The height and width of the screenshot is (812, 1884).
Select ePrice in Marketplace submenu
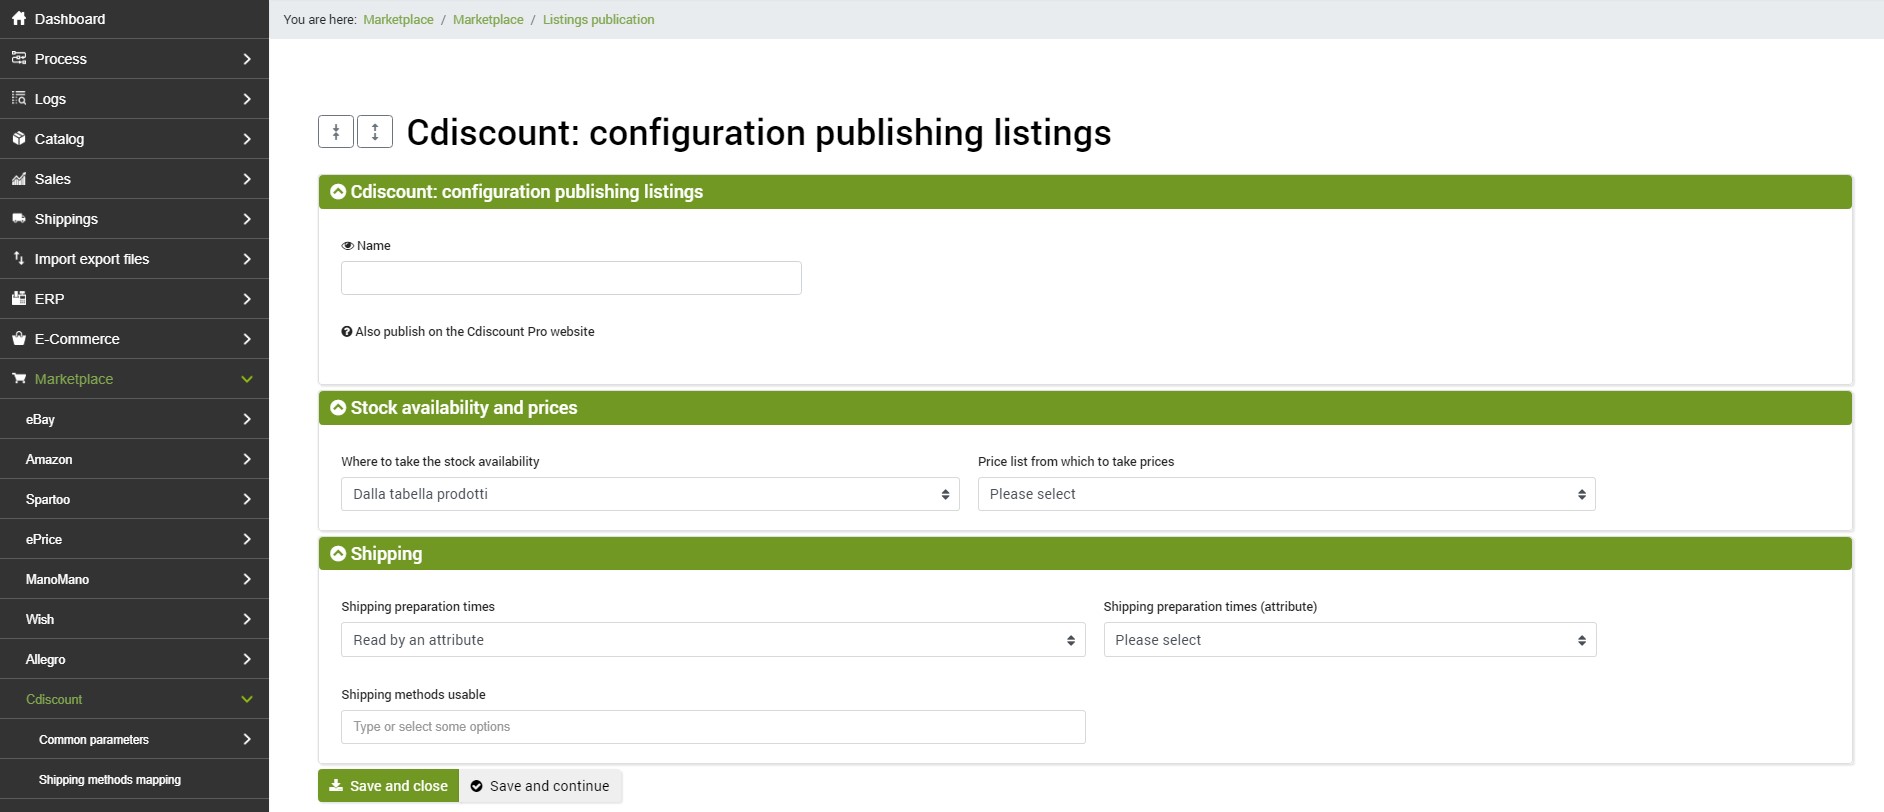134,539
